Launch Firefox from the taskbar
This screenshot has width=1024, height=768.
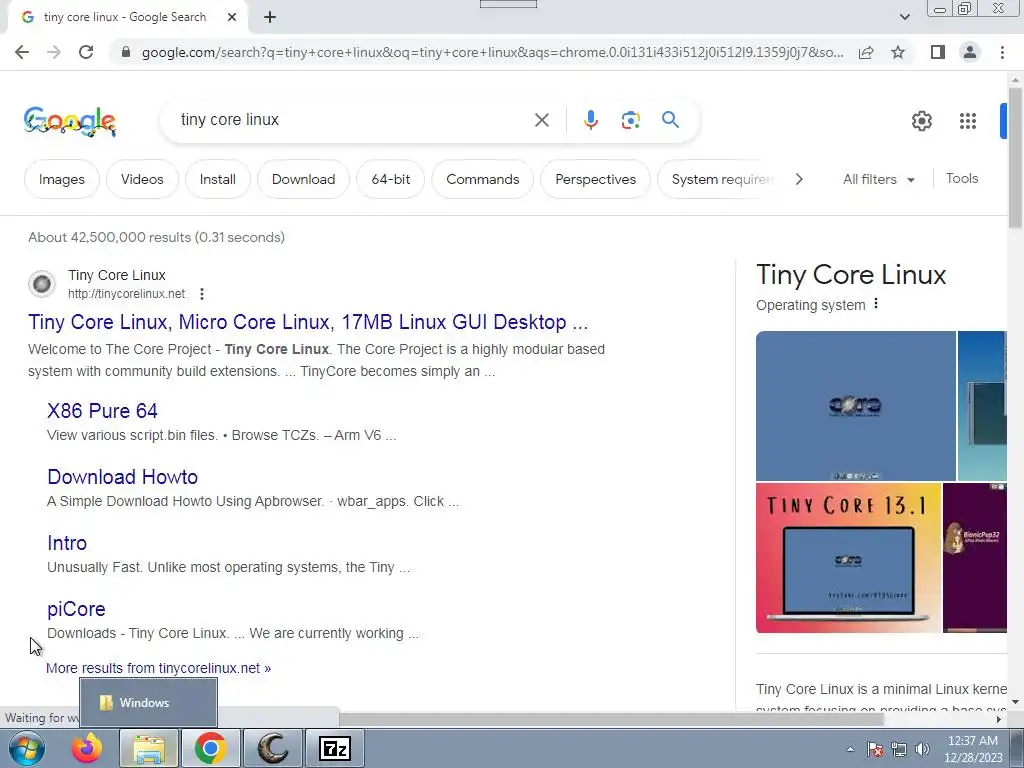87,748
